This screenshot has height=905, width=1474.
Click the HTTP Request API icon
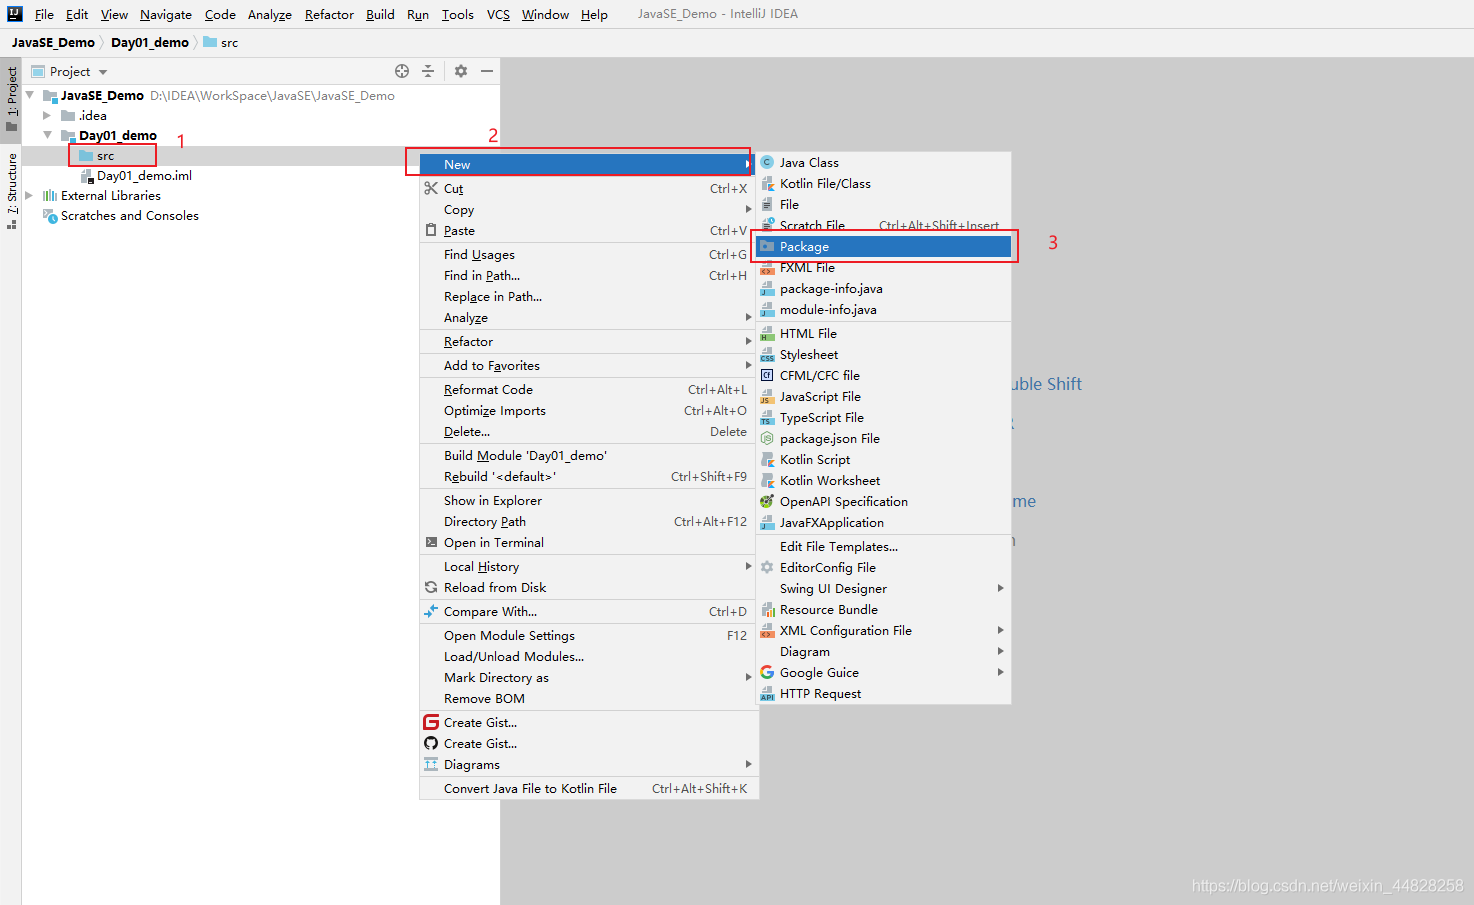pos(767,693)
